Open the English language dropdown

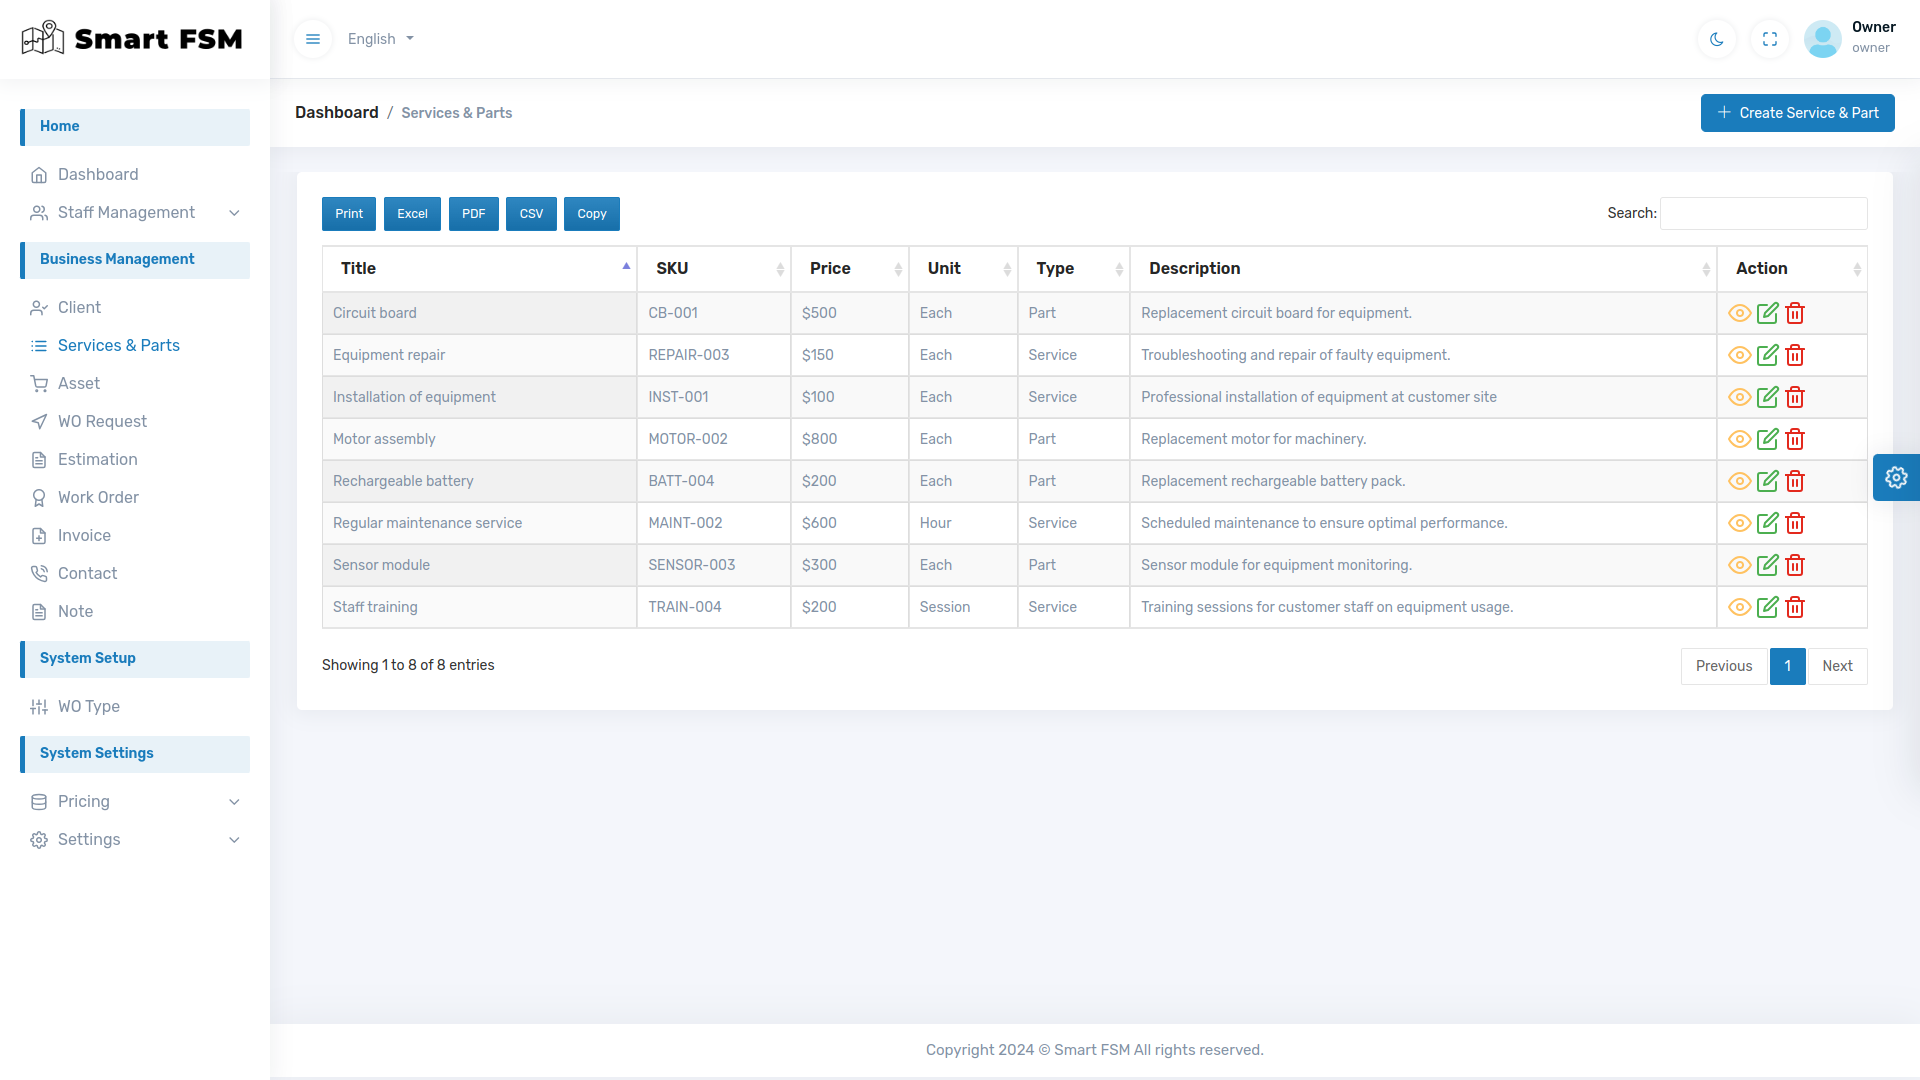click(x=380, y=39)
